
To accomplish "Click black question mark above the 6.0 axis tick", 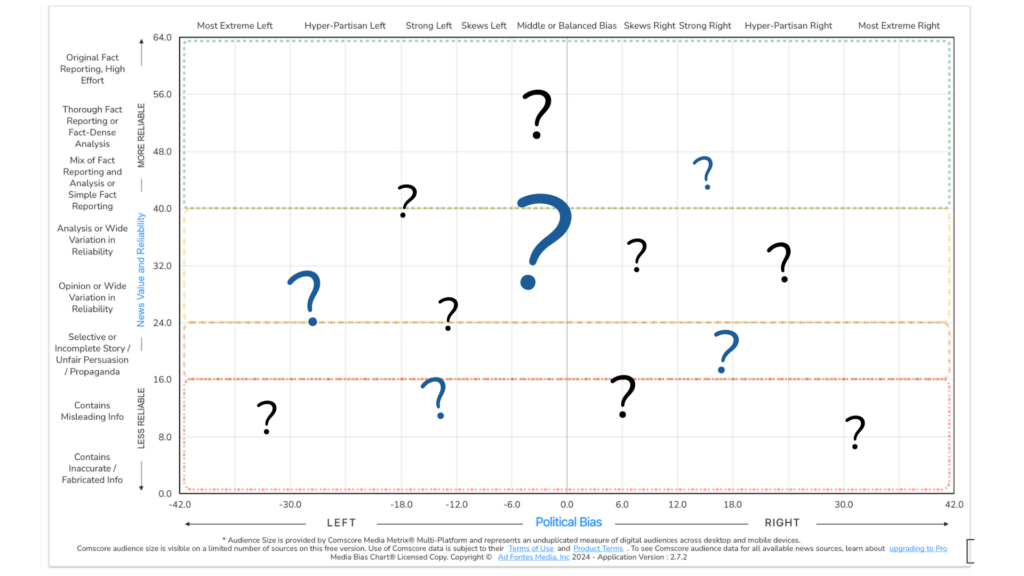I will [x=623, y=396].
